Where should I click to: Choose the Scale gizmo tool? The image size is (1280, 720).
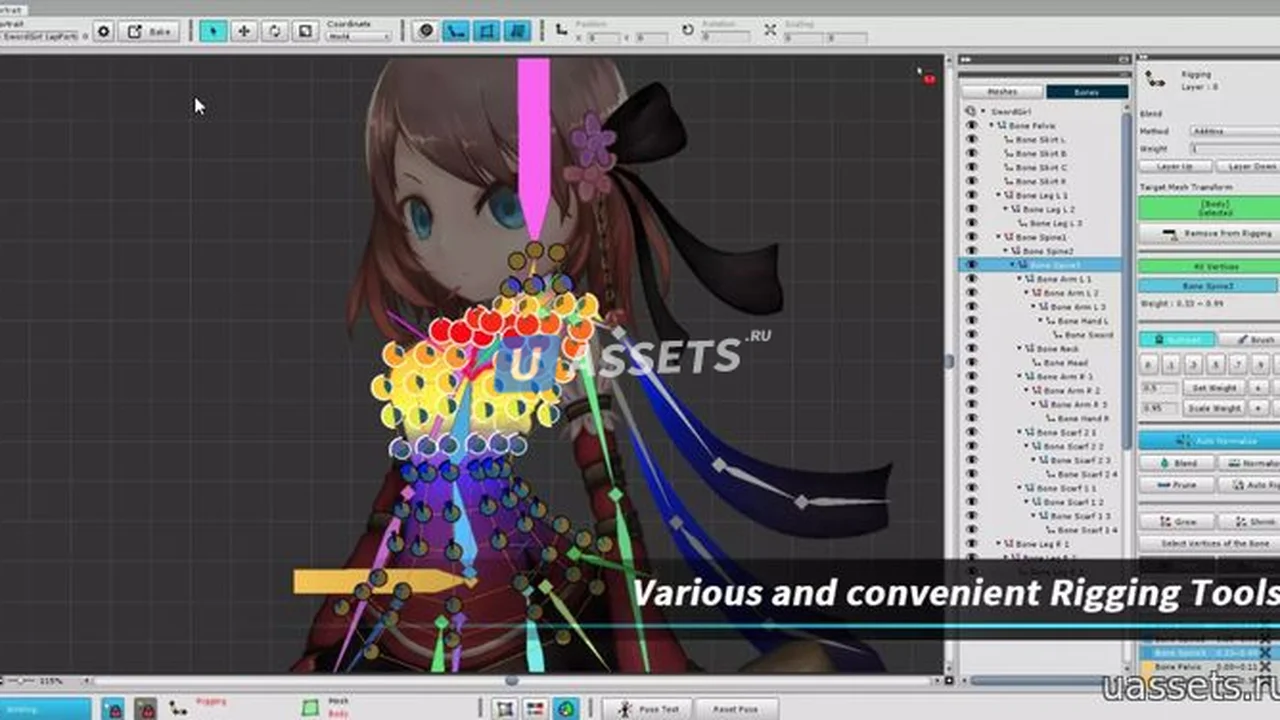point(306,31)
